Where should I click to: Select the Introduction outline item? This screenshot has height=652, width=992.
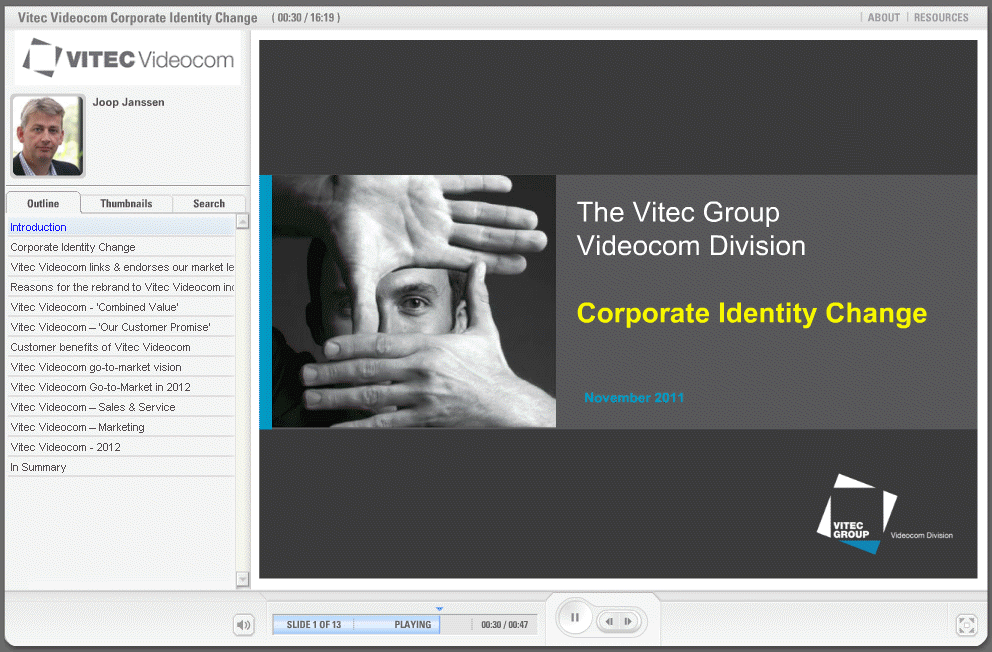tap(121, 227)
